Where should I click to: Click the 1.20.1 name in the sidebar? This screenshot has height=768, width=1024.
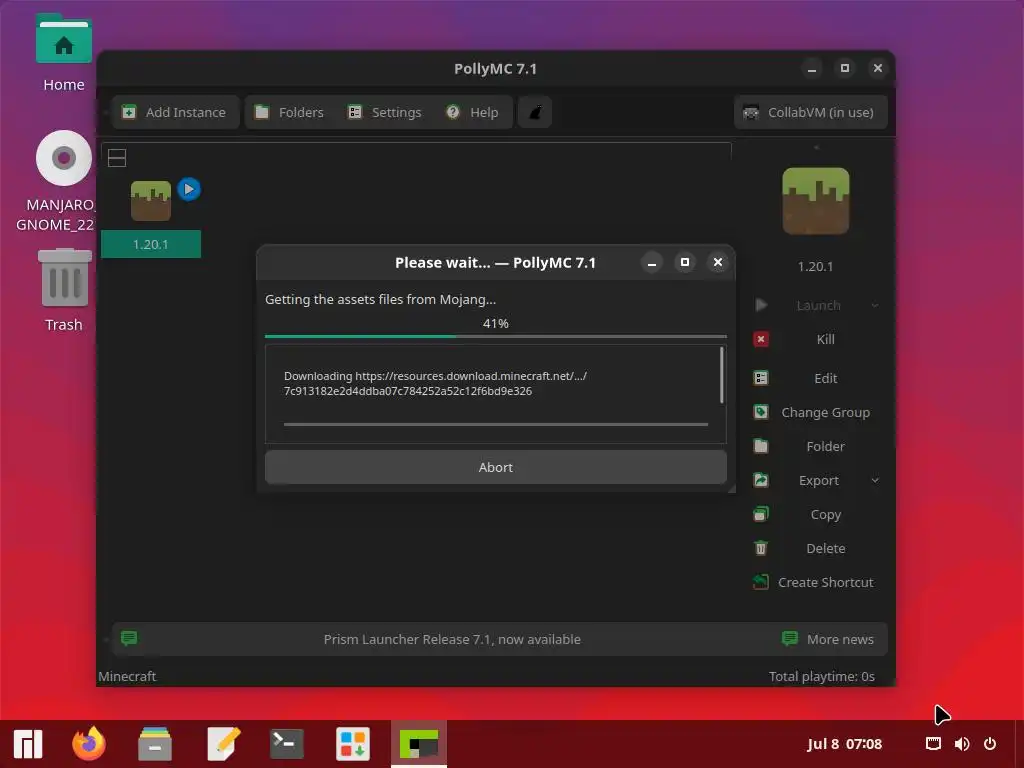pyautogui.click(x=816, y=266)
